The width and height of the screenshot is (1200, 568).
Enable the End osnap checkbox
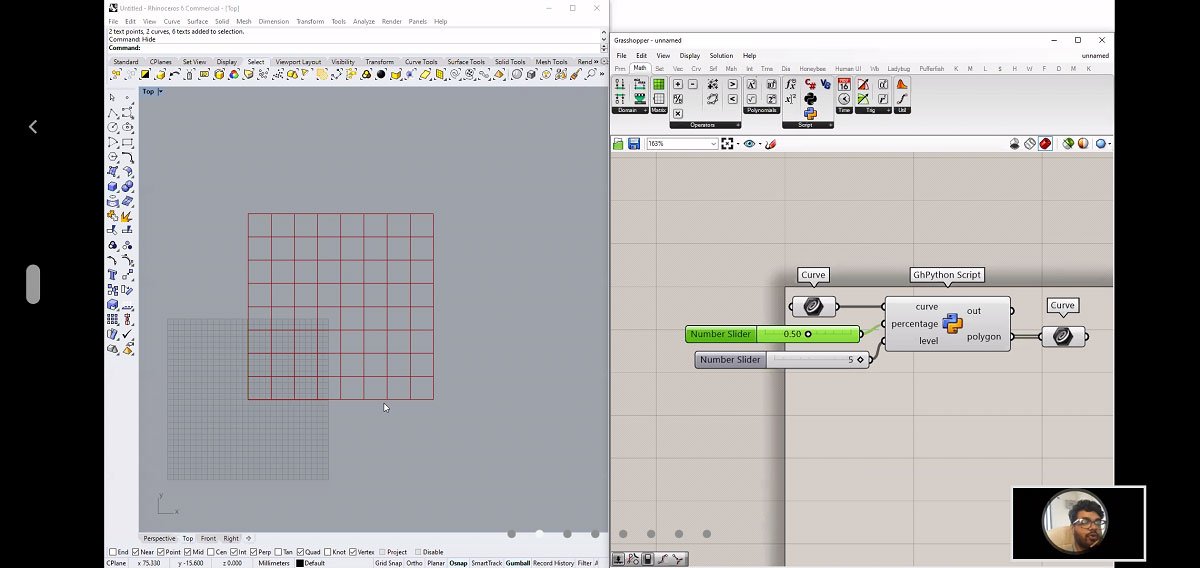click(112, 552)
